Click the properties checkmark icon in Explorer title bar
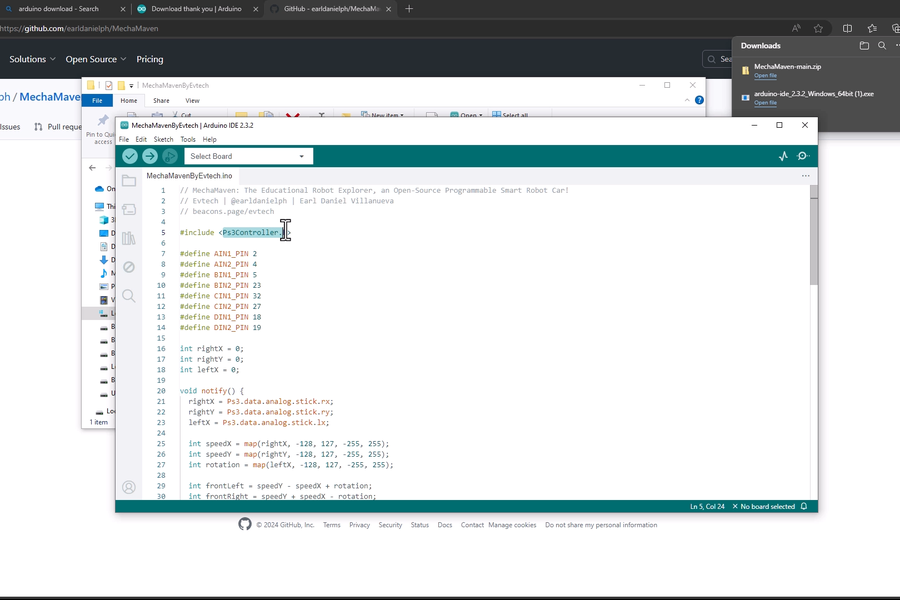The image size is (900, 600). [x=108, y=86]
